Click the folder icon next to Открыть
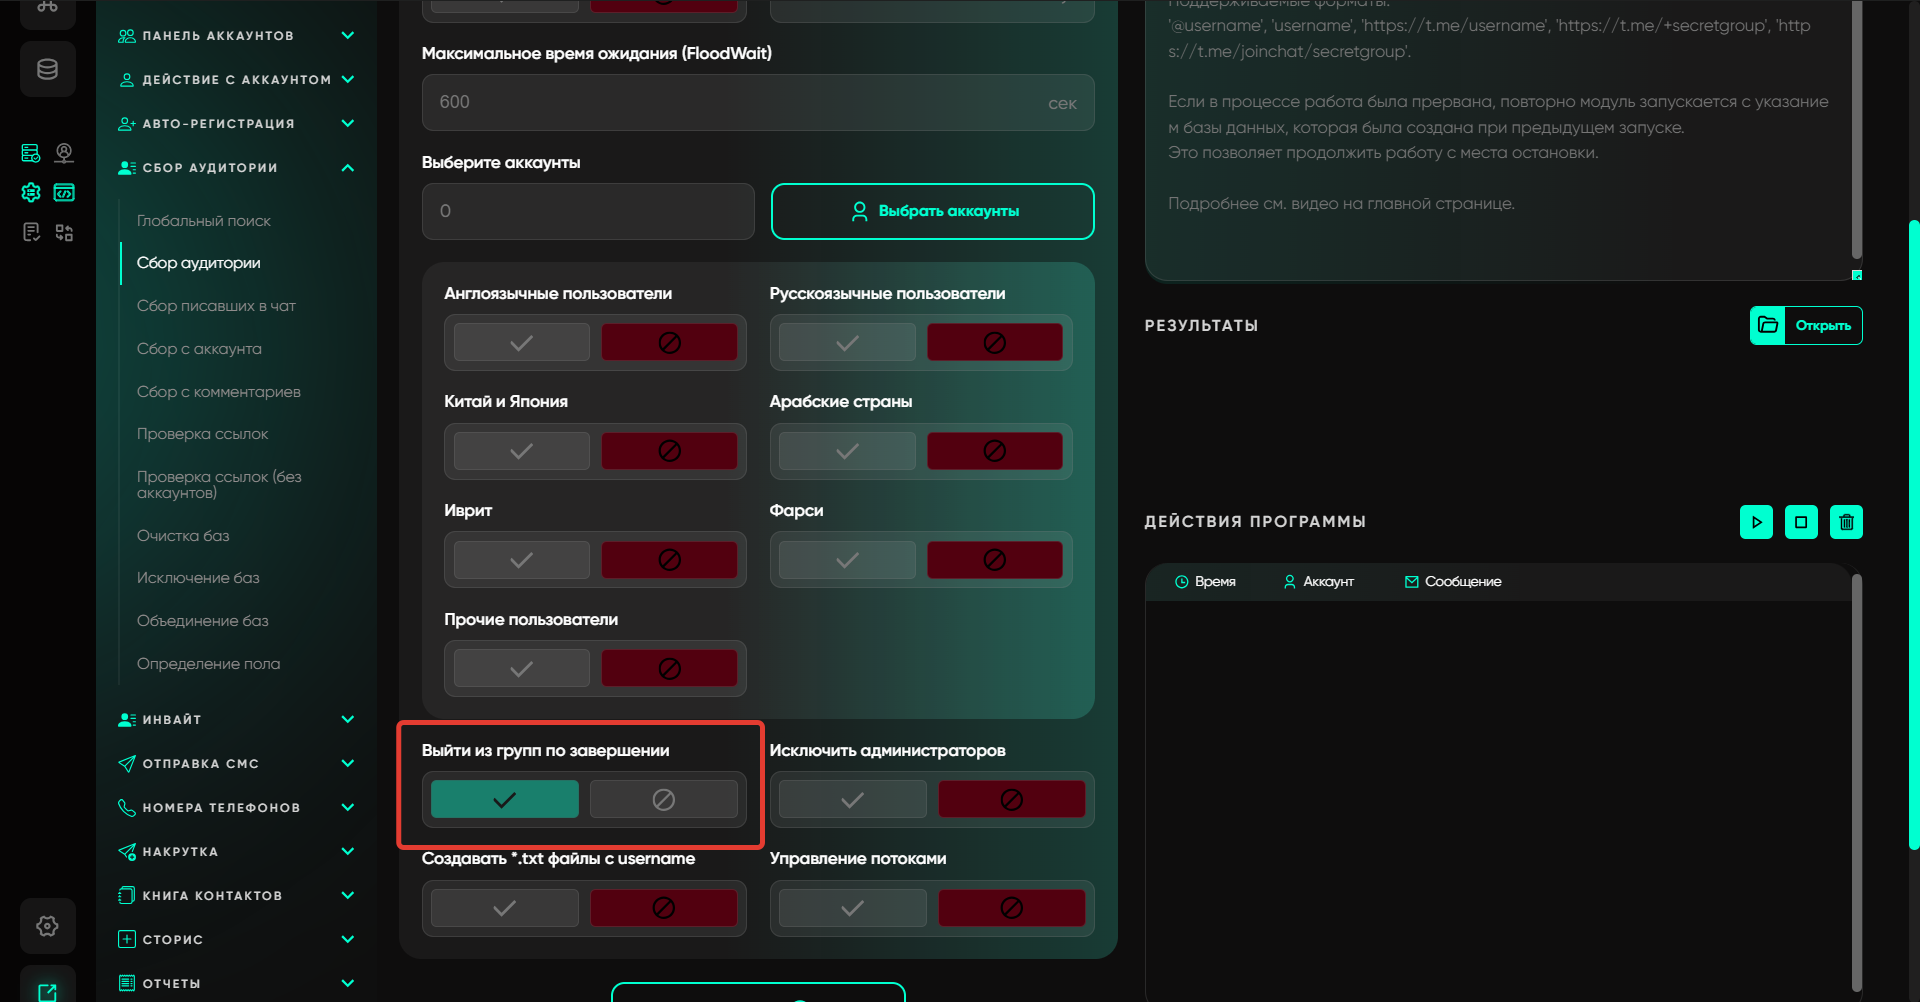This screenshot has width=1920, height=1002. pos(1767,325)
